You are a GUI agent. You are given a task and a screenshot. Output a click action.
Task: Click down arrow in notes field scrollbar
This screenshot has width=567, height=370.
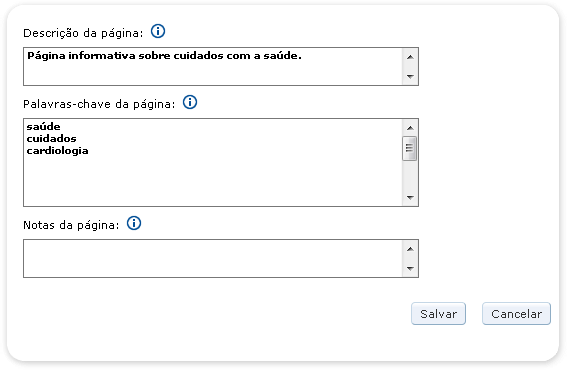(410, 268)
